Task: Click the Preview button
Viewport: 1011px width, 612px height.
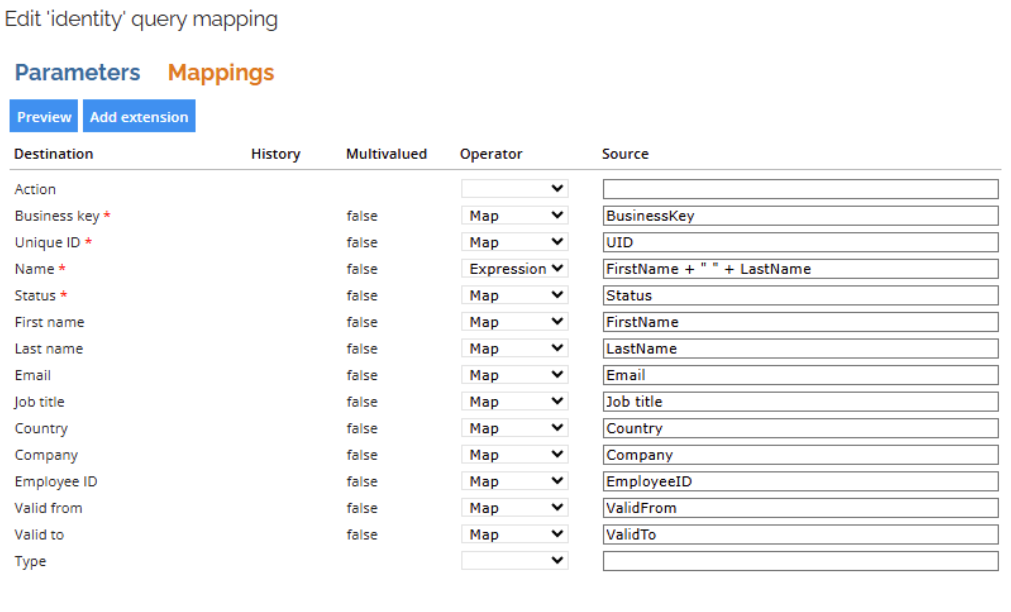Action: tap(44, 116)
